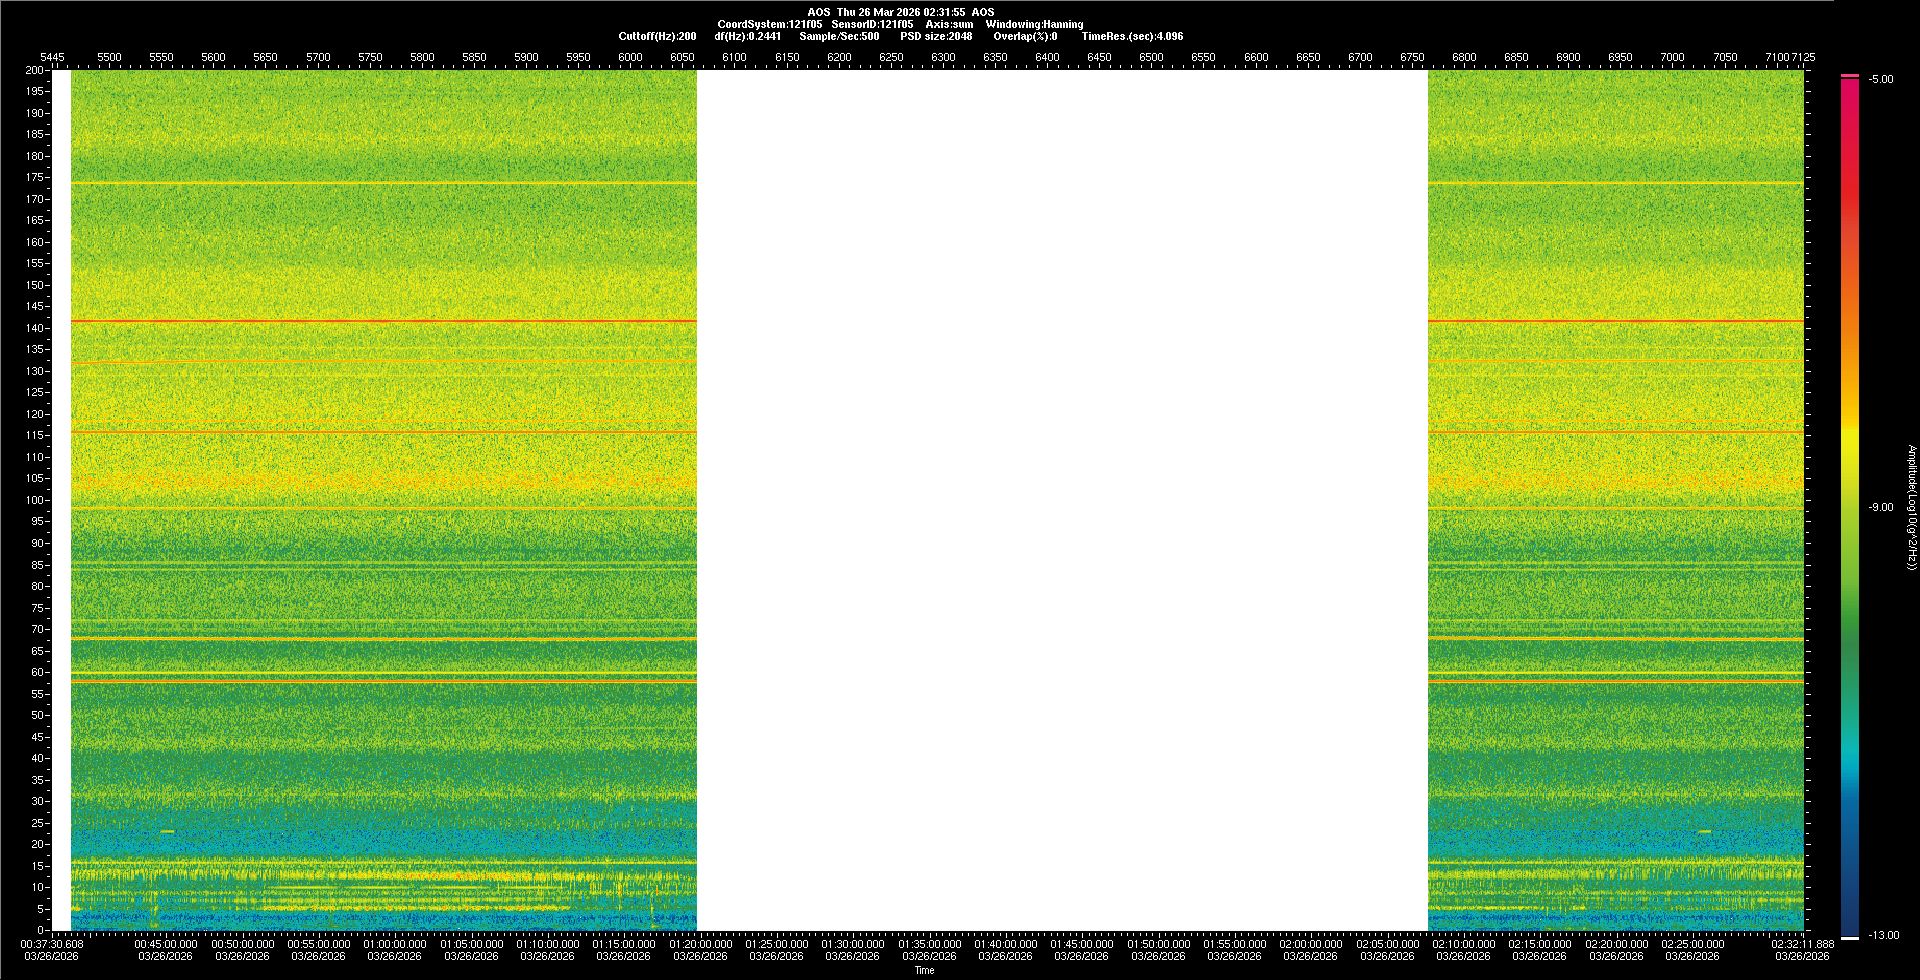
Task: Click the PSD size:2048 header text
Action: click(x=936, y=36)
